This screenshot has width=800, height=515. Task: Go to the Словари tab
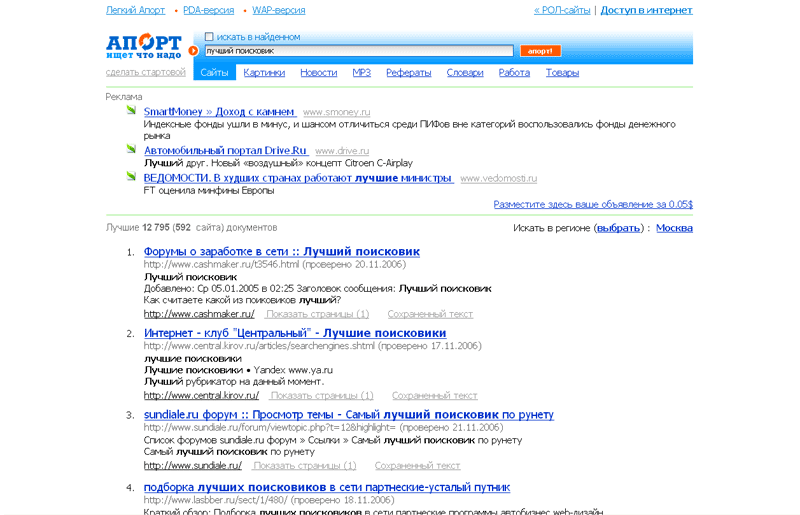[x=465, y=72]
